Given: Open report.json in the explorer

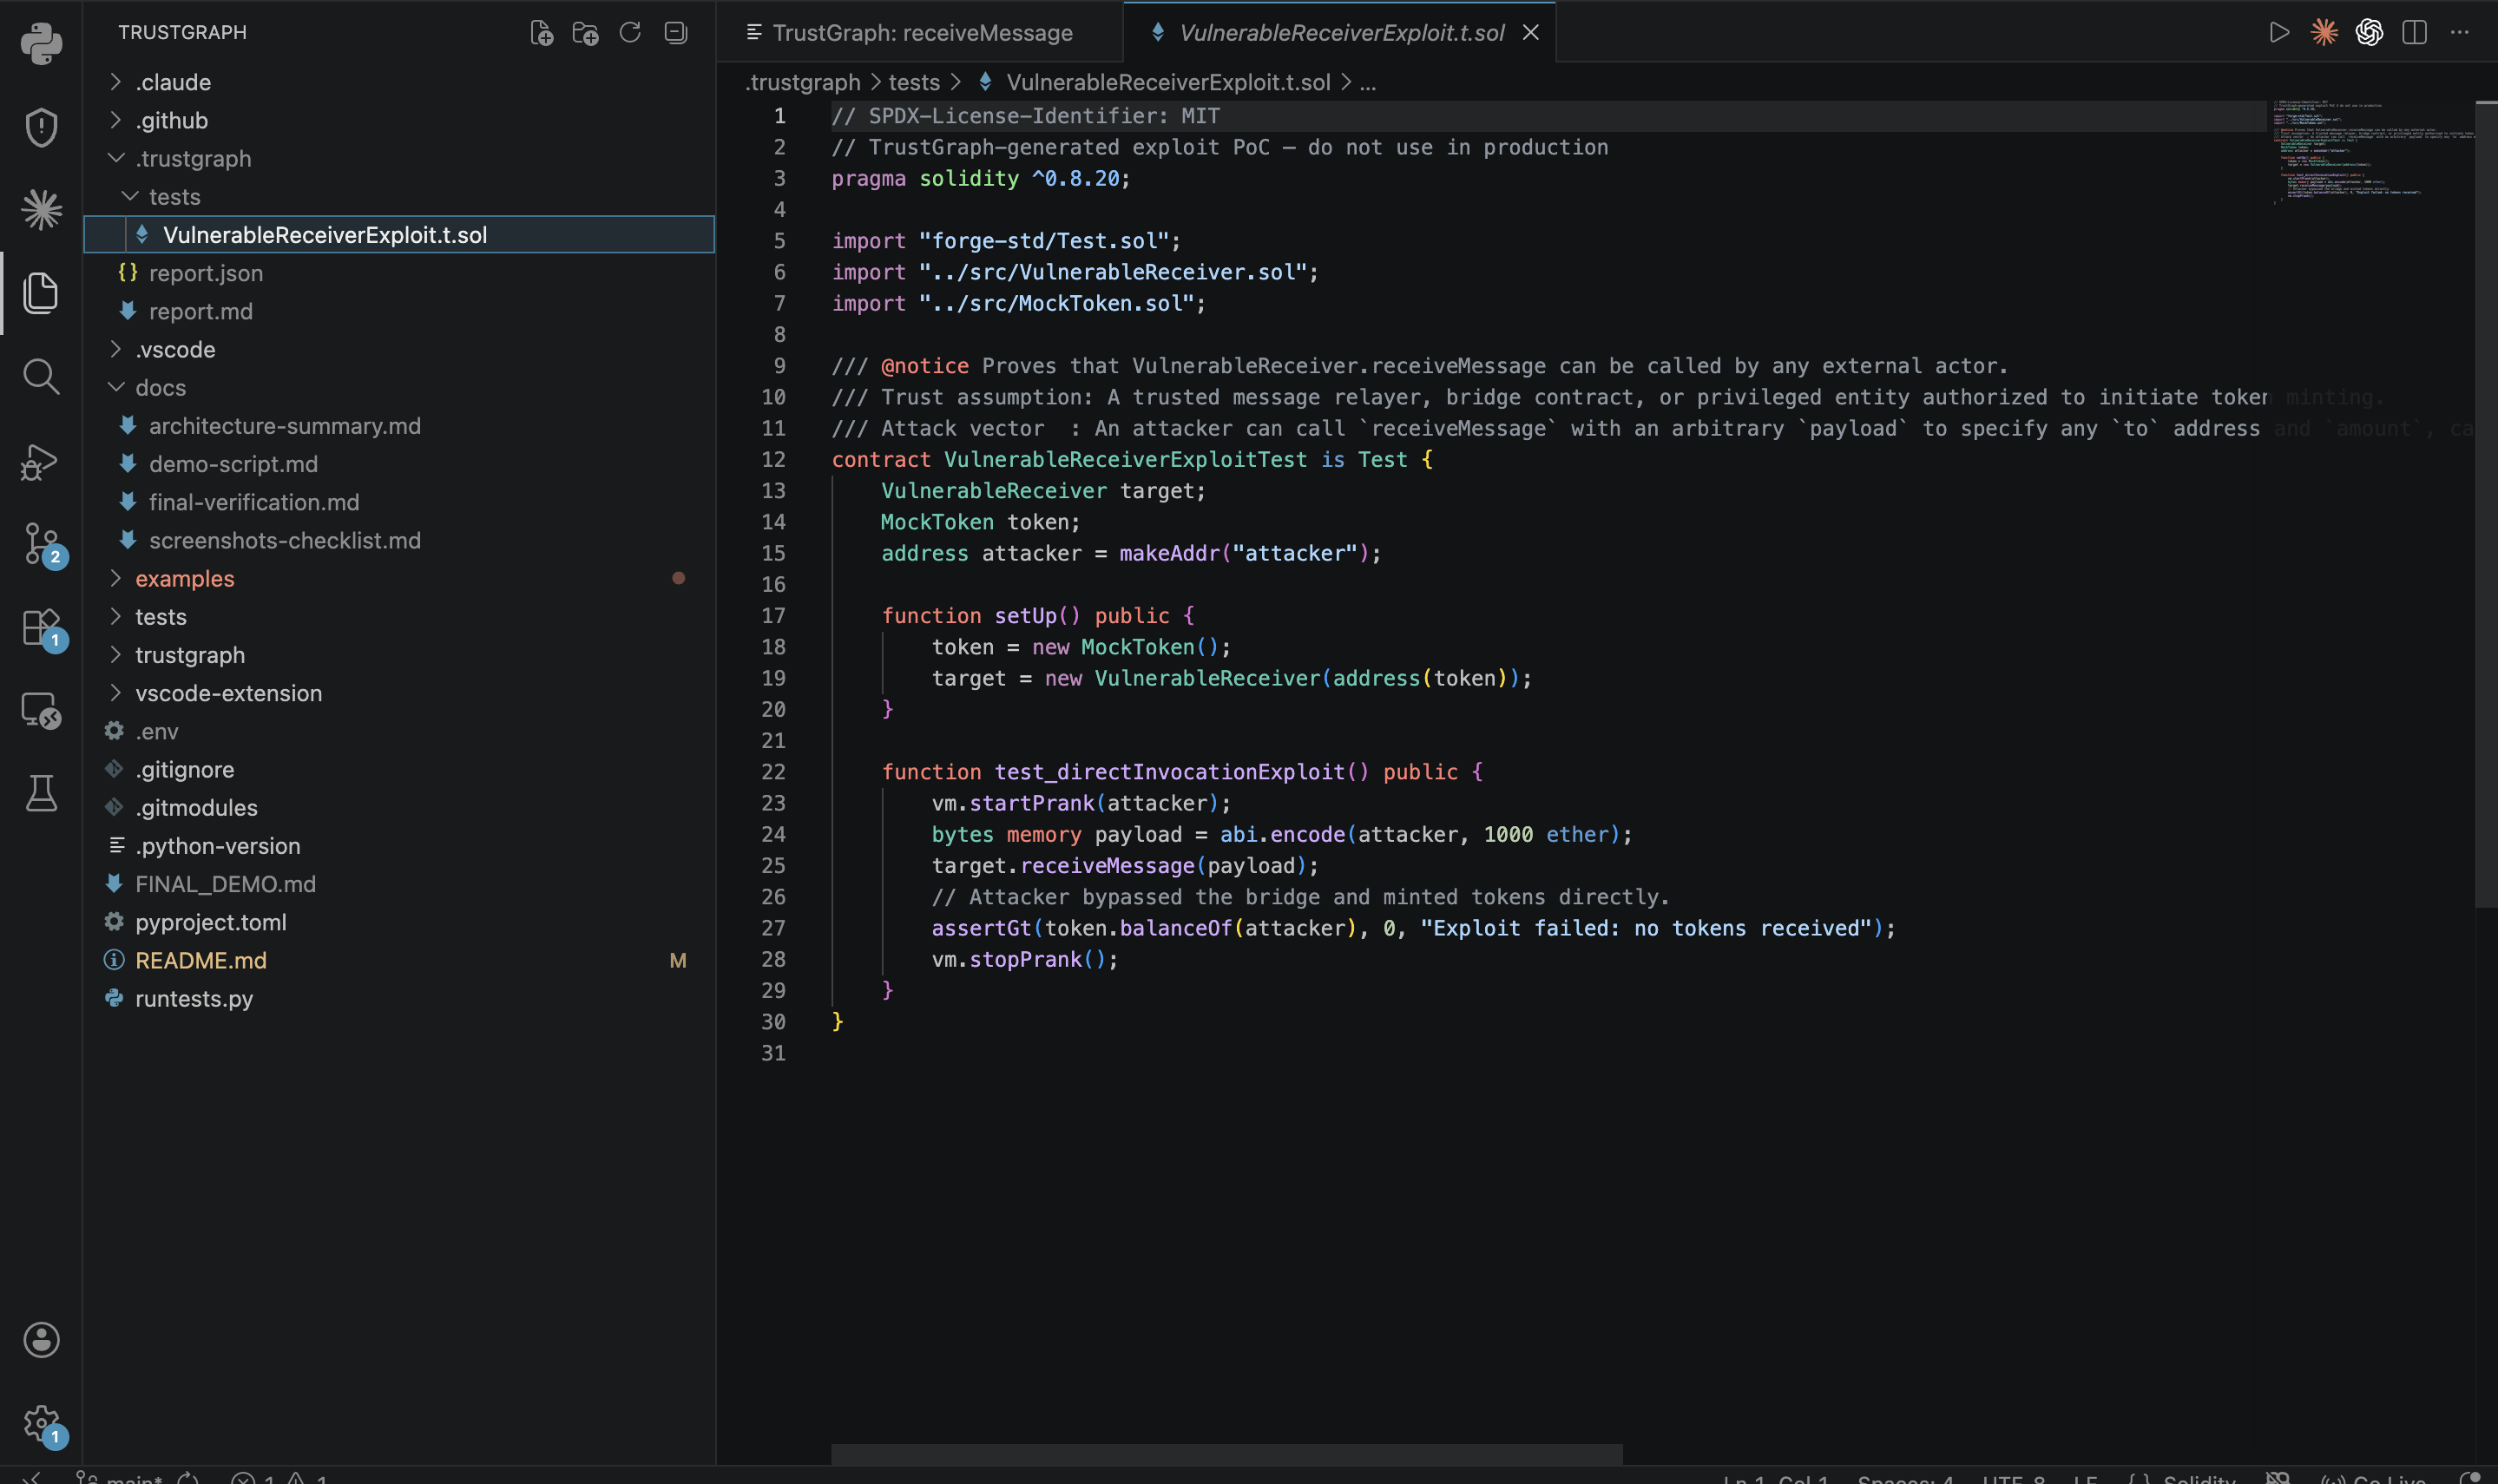Looking at the screenshot, I should click(x=399, y=273).
